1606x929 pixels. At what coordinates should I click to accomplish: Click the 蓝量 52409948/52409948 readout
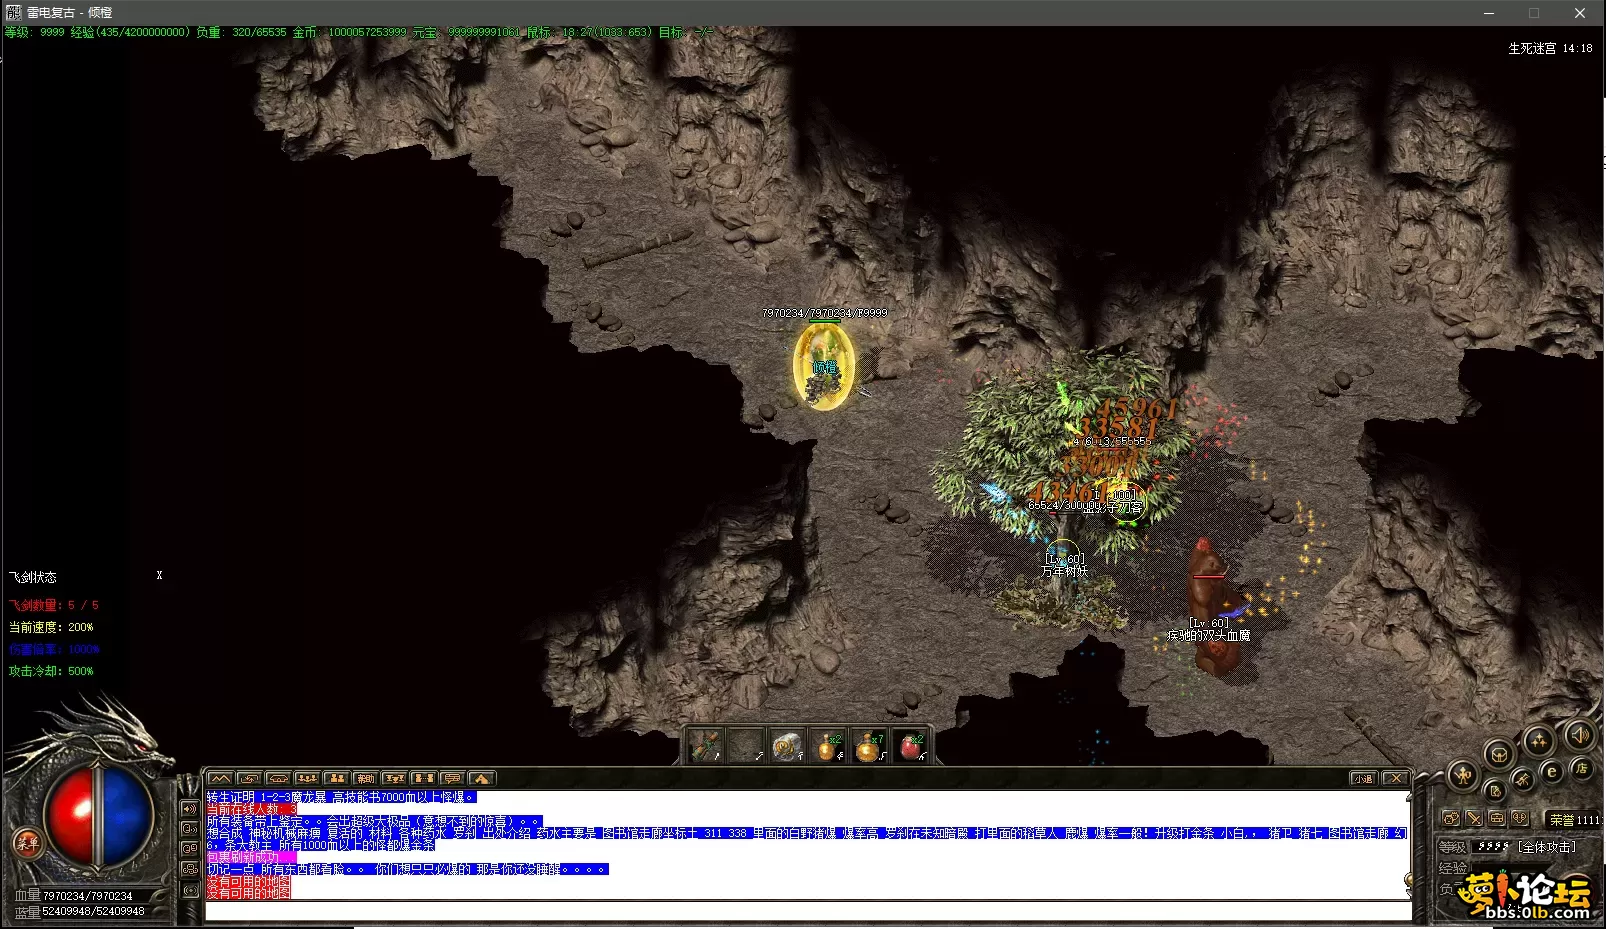[x=80, y=911]
